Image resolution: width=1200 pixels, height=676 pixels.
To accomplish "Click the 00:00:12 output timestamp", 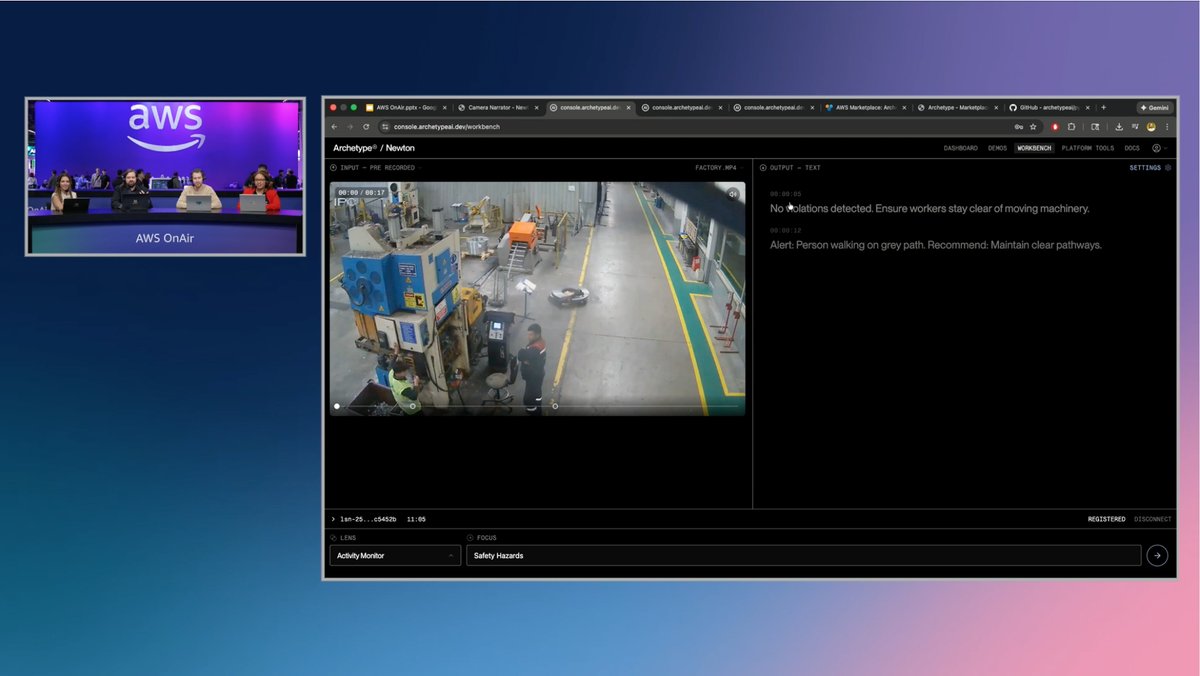I will pyautogui.click(x=785, y=231).
